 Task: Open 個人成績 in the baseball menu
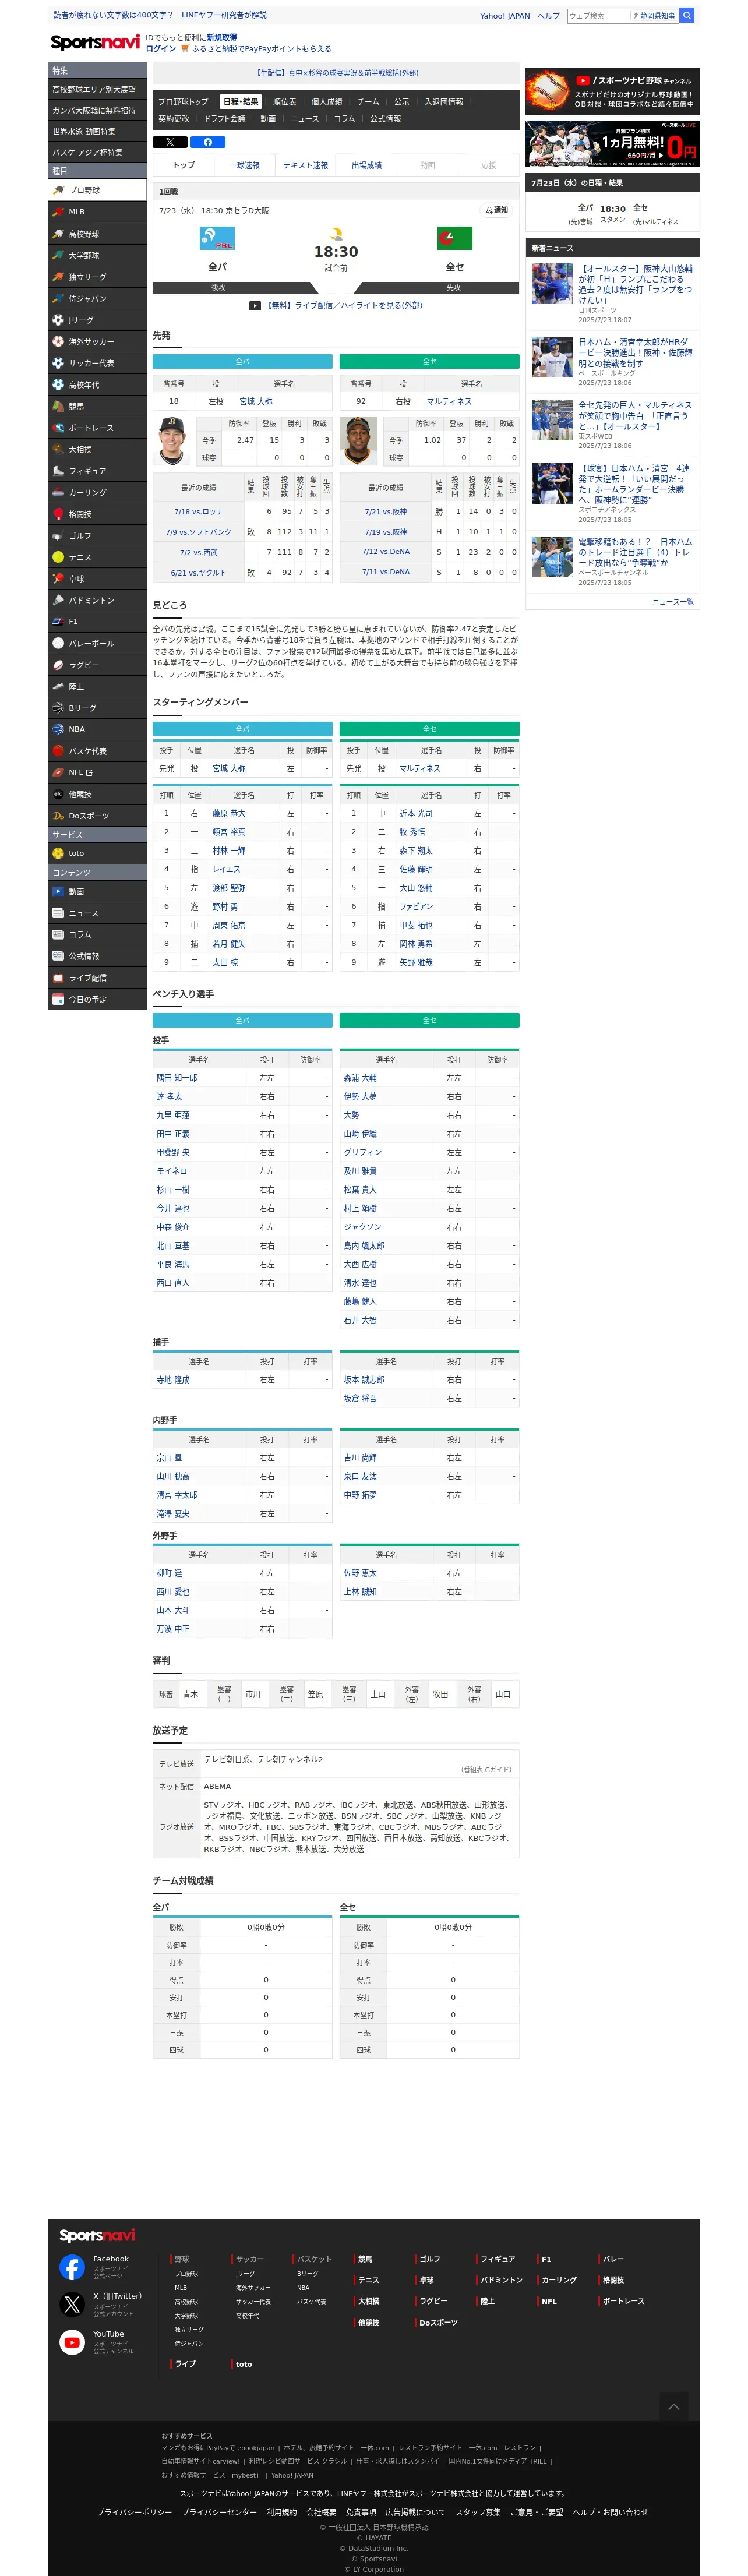[x=326, y=102]
